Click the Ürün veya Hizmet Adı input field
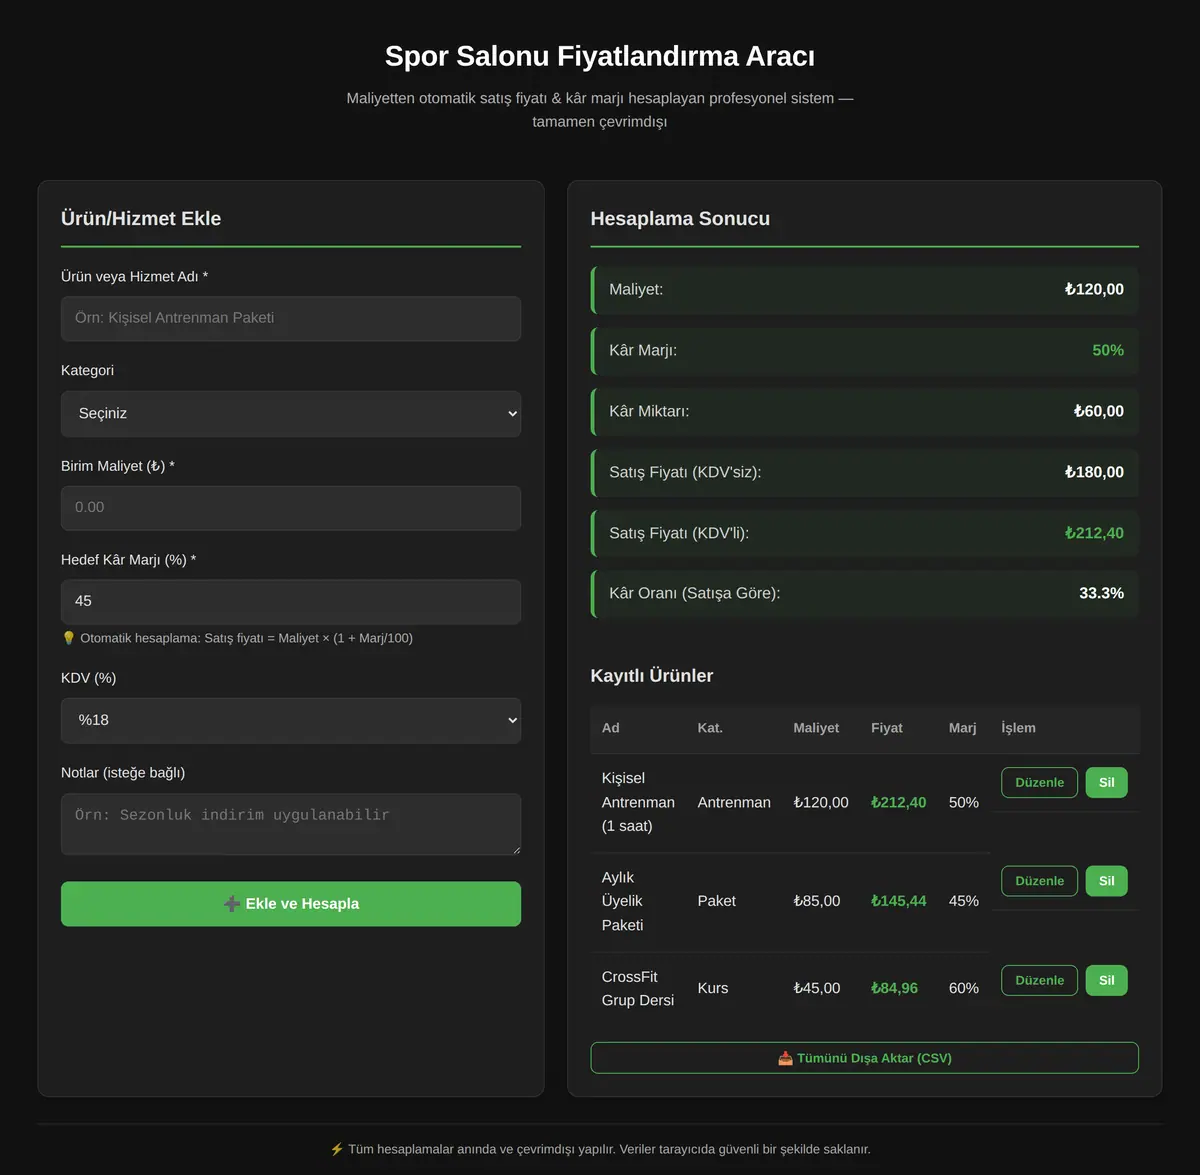The image size is (1200, 1175). (x=291, y=318)
